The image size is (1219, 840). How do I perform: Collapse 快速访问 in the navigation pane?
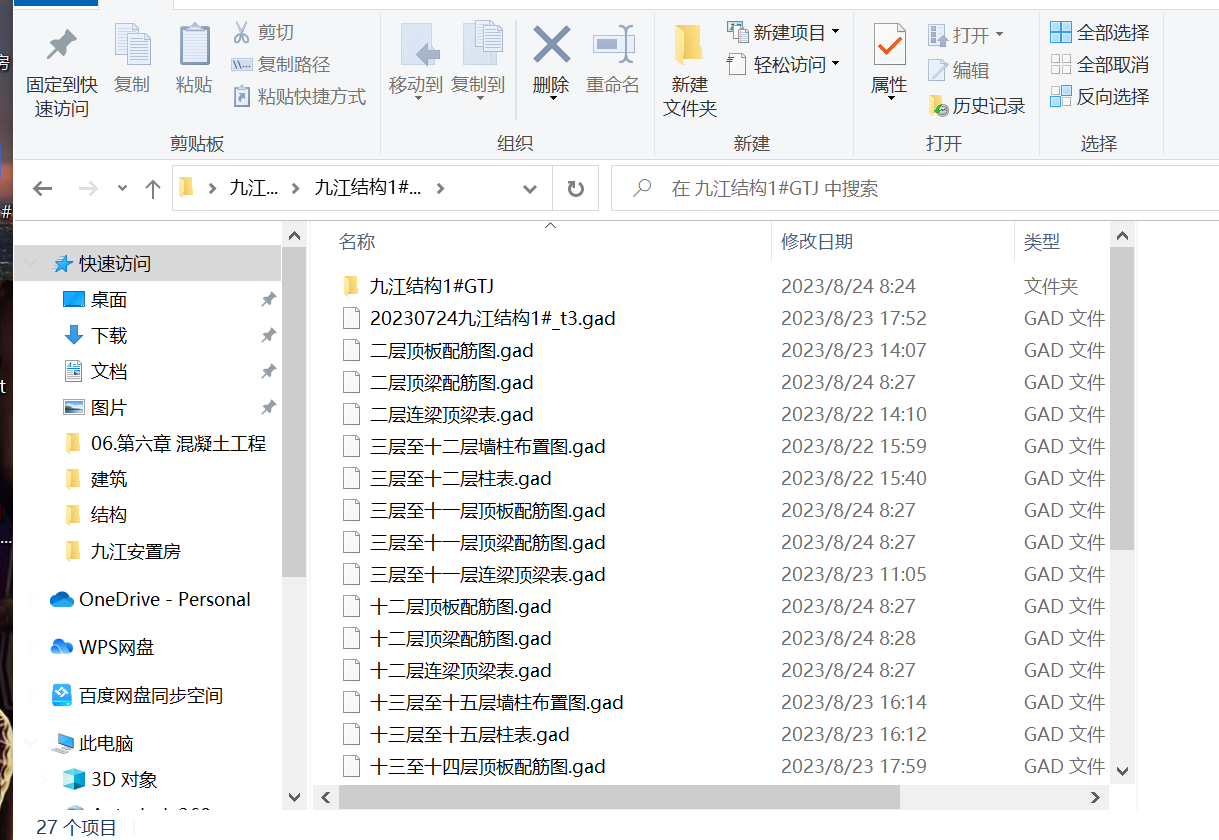31,264
